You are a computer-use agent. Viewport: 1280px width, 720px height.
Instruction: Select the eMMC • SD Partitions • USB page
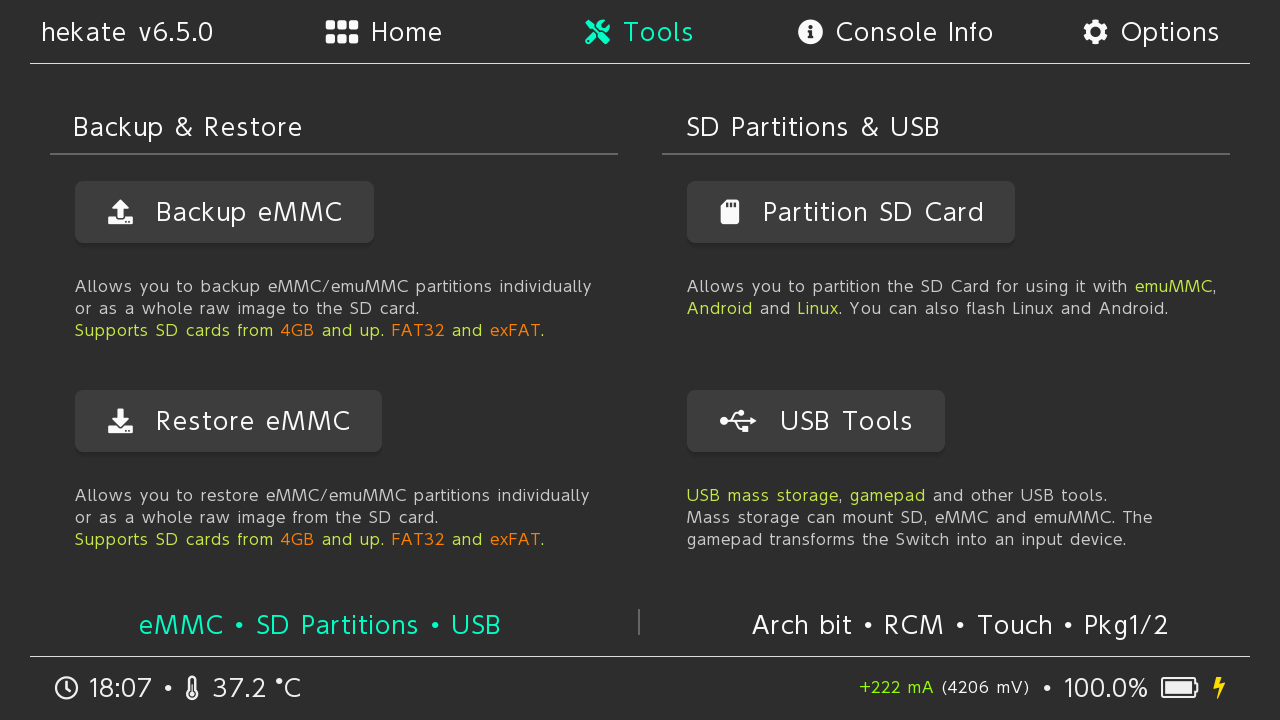pos(320,625)
